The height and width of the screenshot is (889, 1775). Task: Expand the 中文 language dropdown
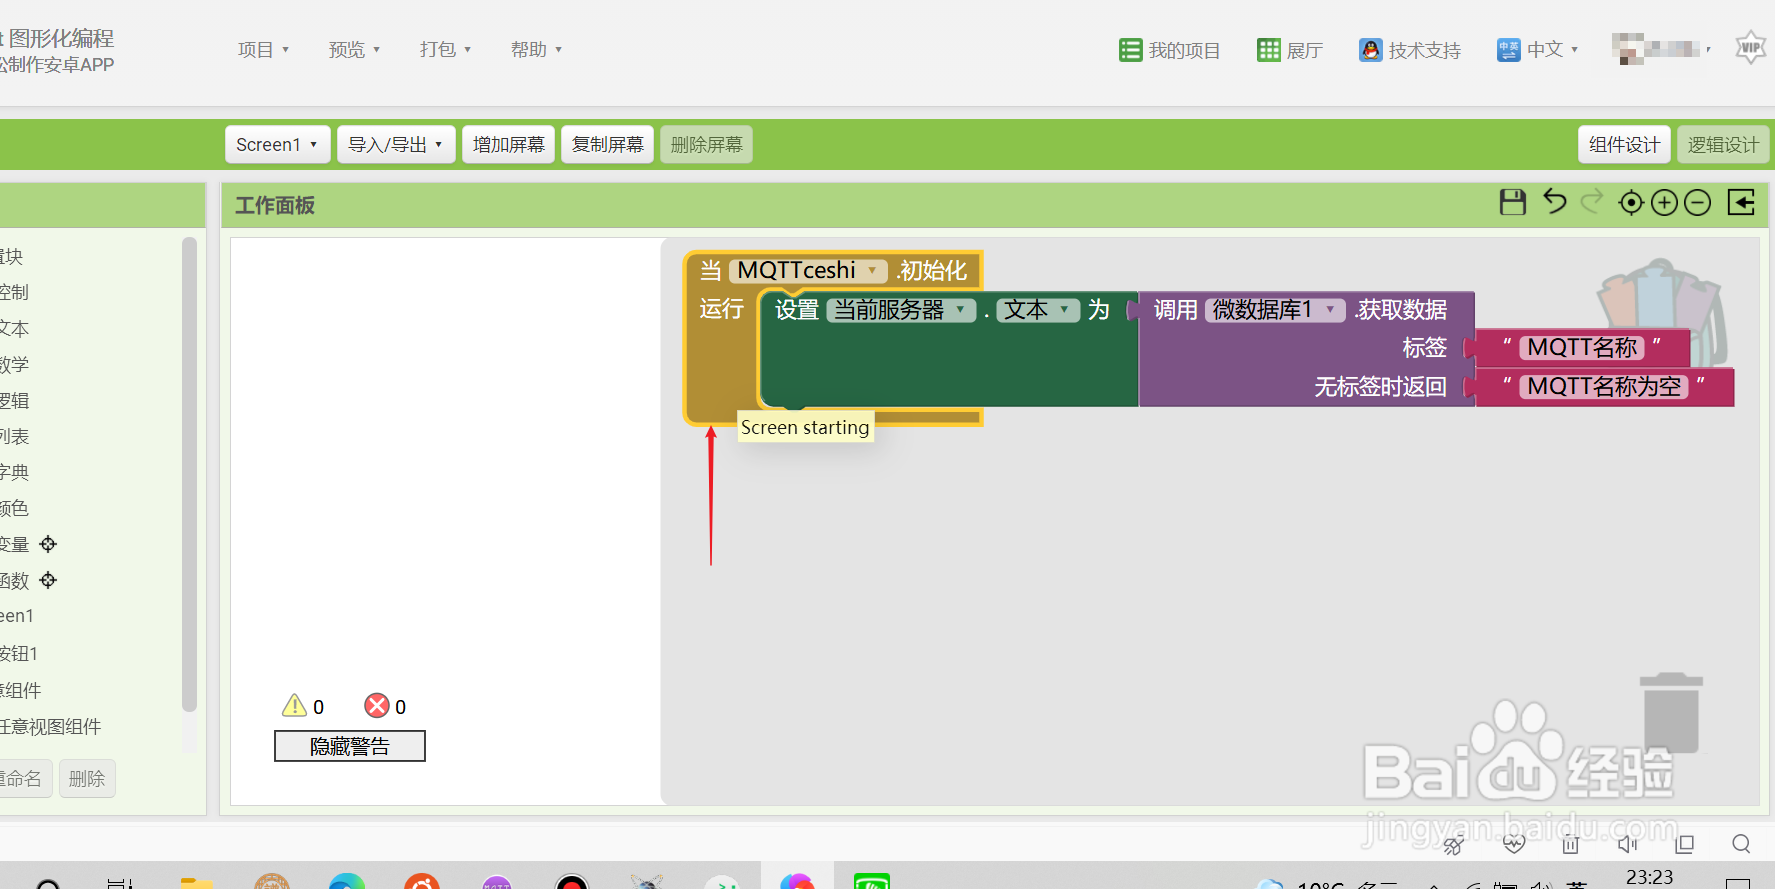[x=1538, y=50]
